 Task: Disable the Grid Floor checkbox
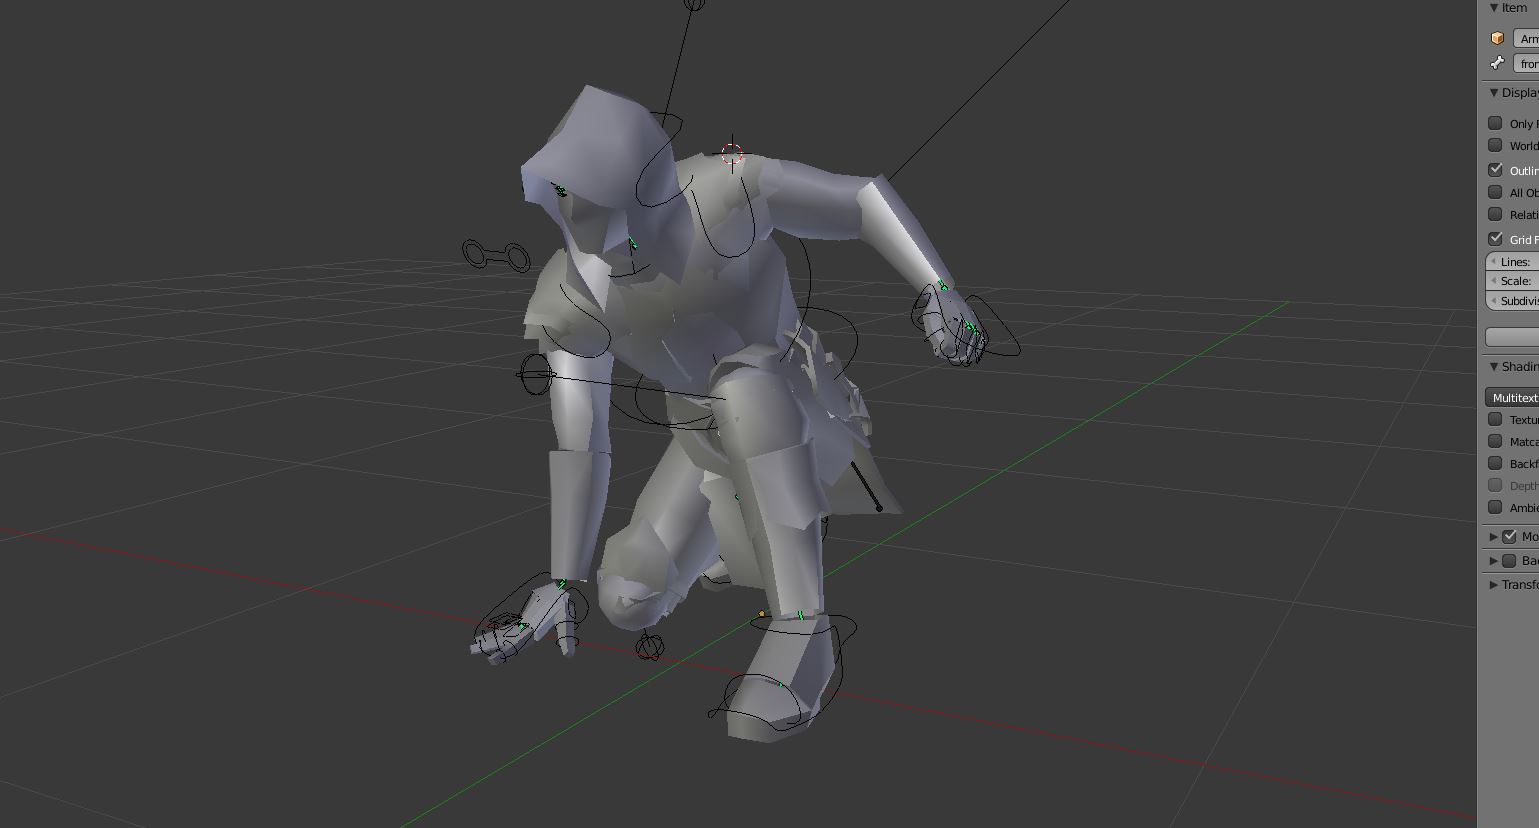click(x=1495, y=239)
